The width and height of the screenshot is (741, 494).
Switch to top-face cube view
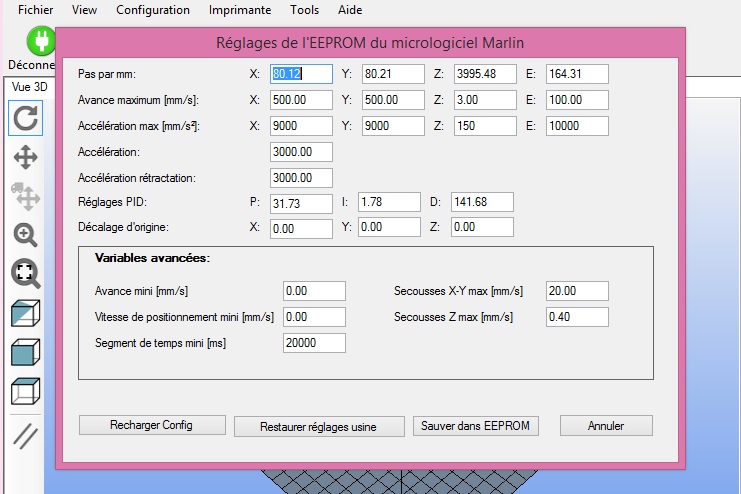coord(26,391)
